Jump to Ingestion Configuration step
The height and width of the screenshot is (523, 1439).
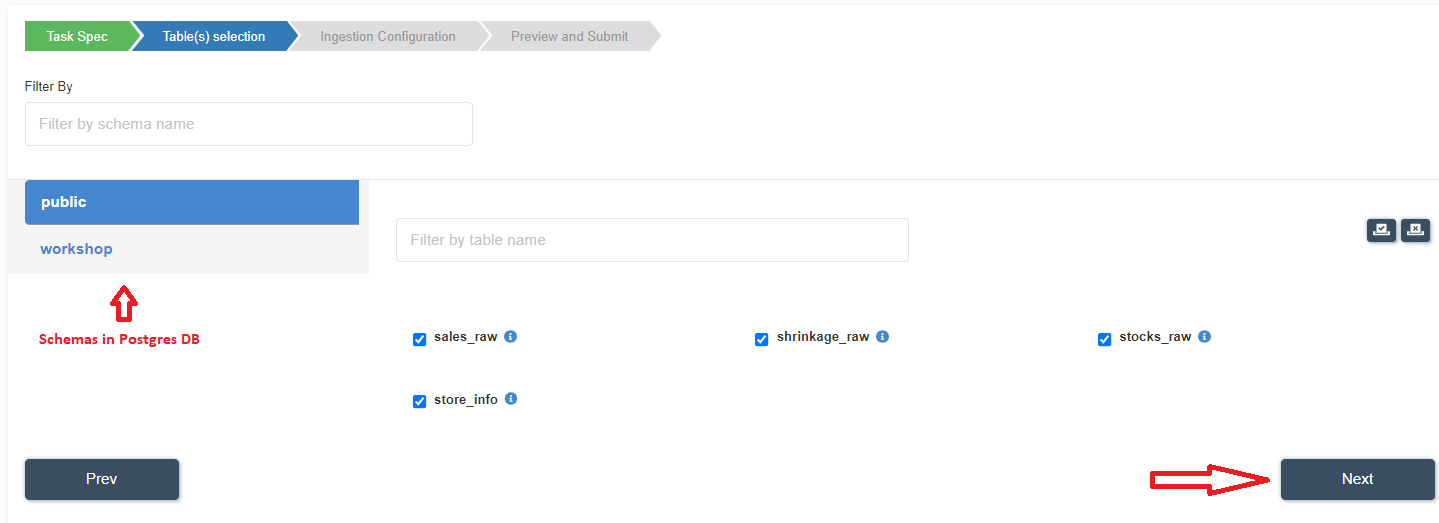point(388,37)
